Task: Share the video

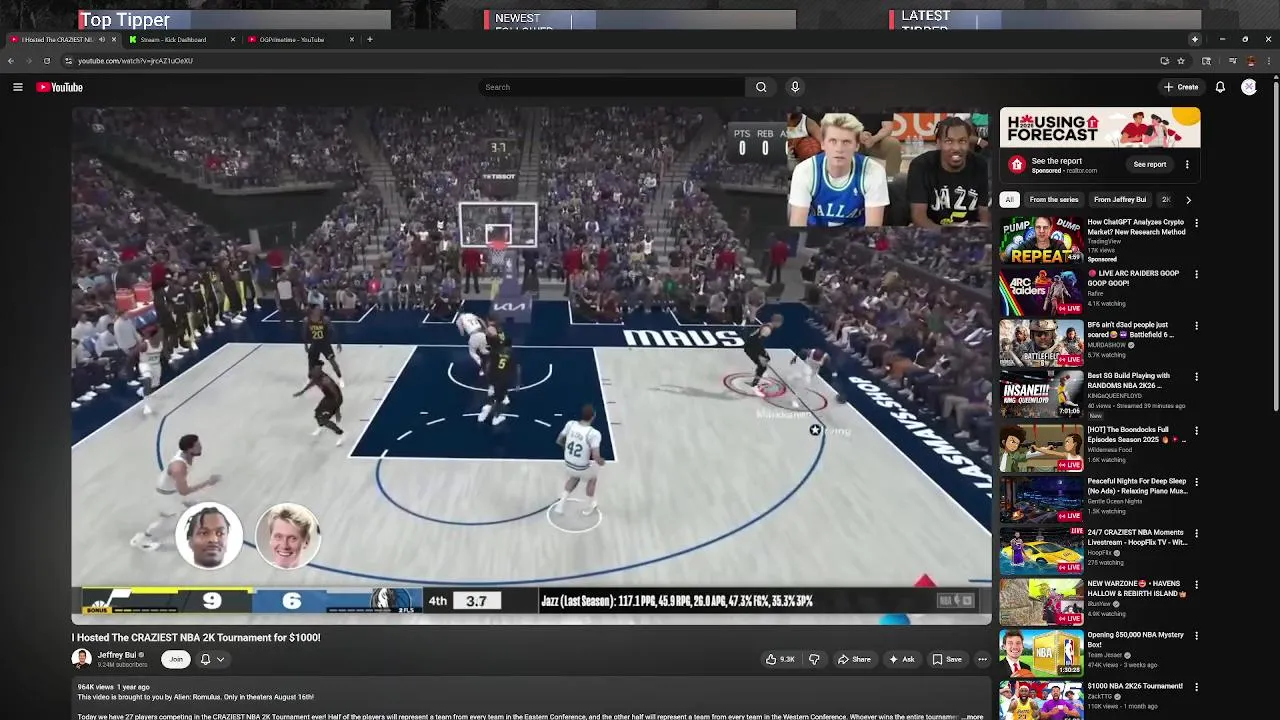Action: (x=854, y=659)
